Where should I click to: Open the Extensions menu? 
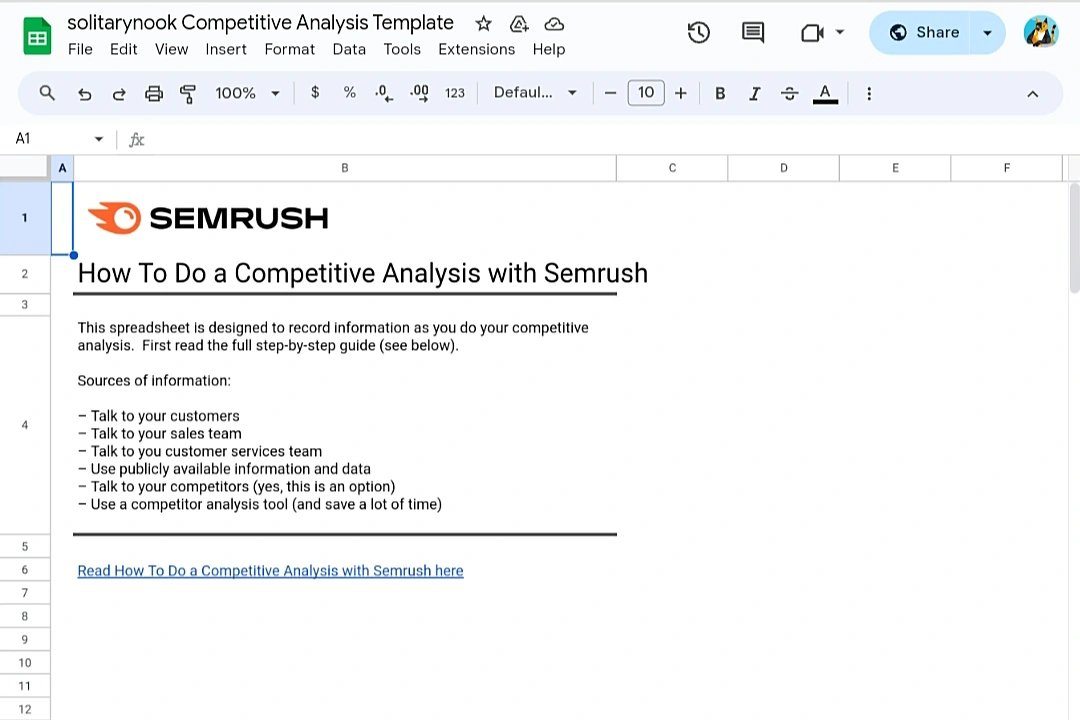pyautogui.click(x=477, y=50)
